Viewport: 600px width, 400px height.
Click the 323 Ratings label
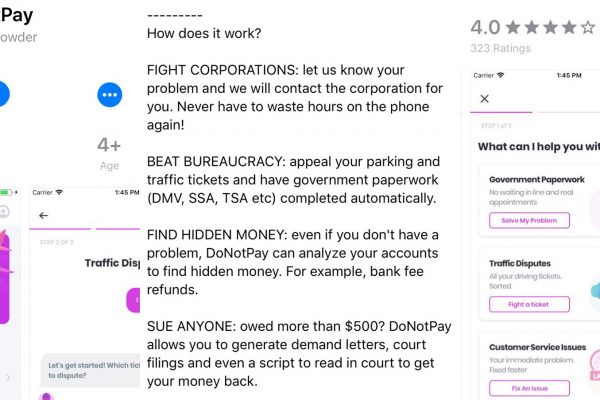(501, 48)
